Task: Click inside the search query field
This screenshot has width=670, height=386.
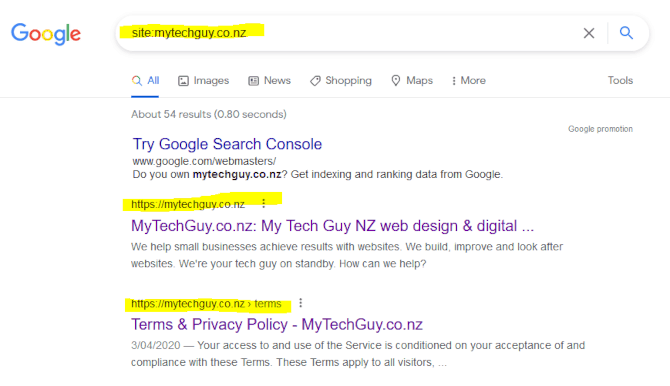Action: click(350, 33)
